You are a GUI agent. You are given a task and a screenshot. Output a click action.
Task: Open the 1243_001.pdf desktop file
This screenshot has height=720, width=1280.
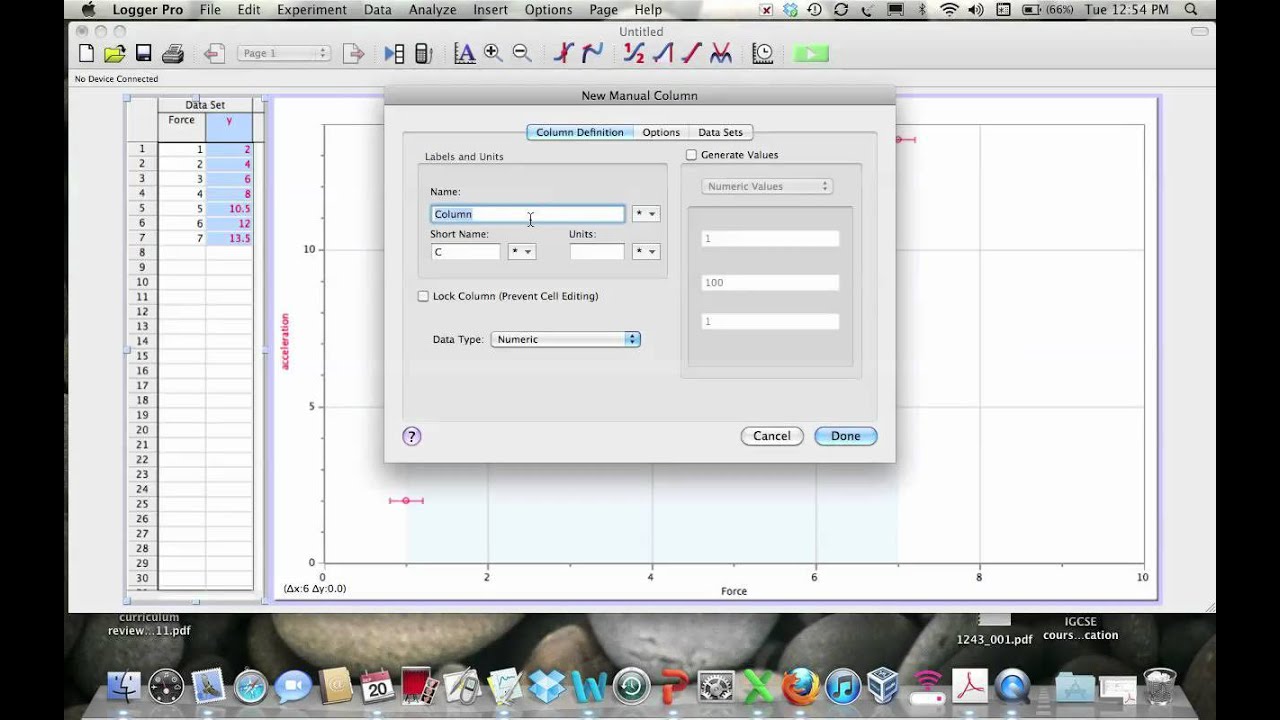[994, 639]
